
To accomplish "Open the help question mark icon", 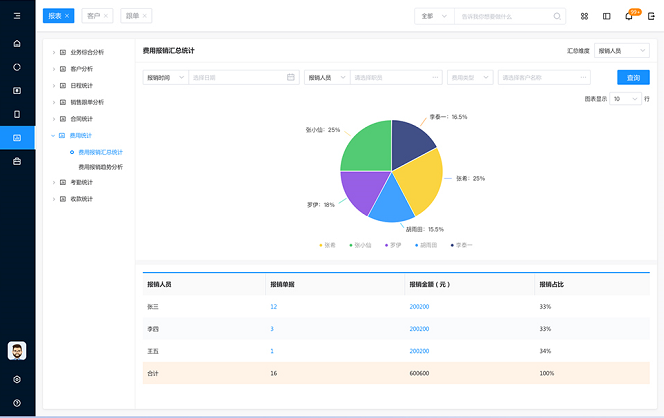I will point(17,403).
